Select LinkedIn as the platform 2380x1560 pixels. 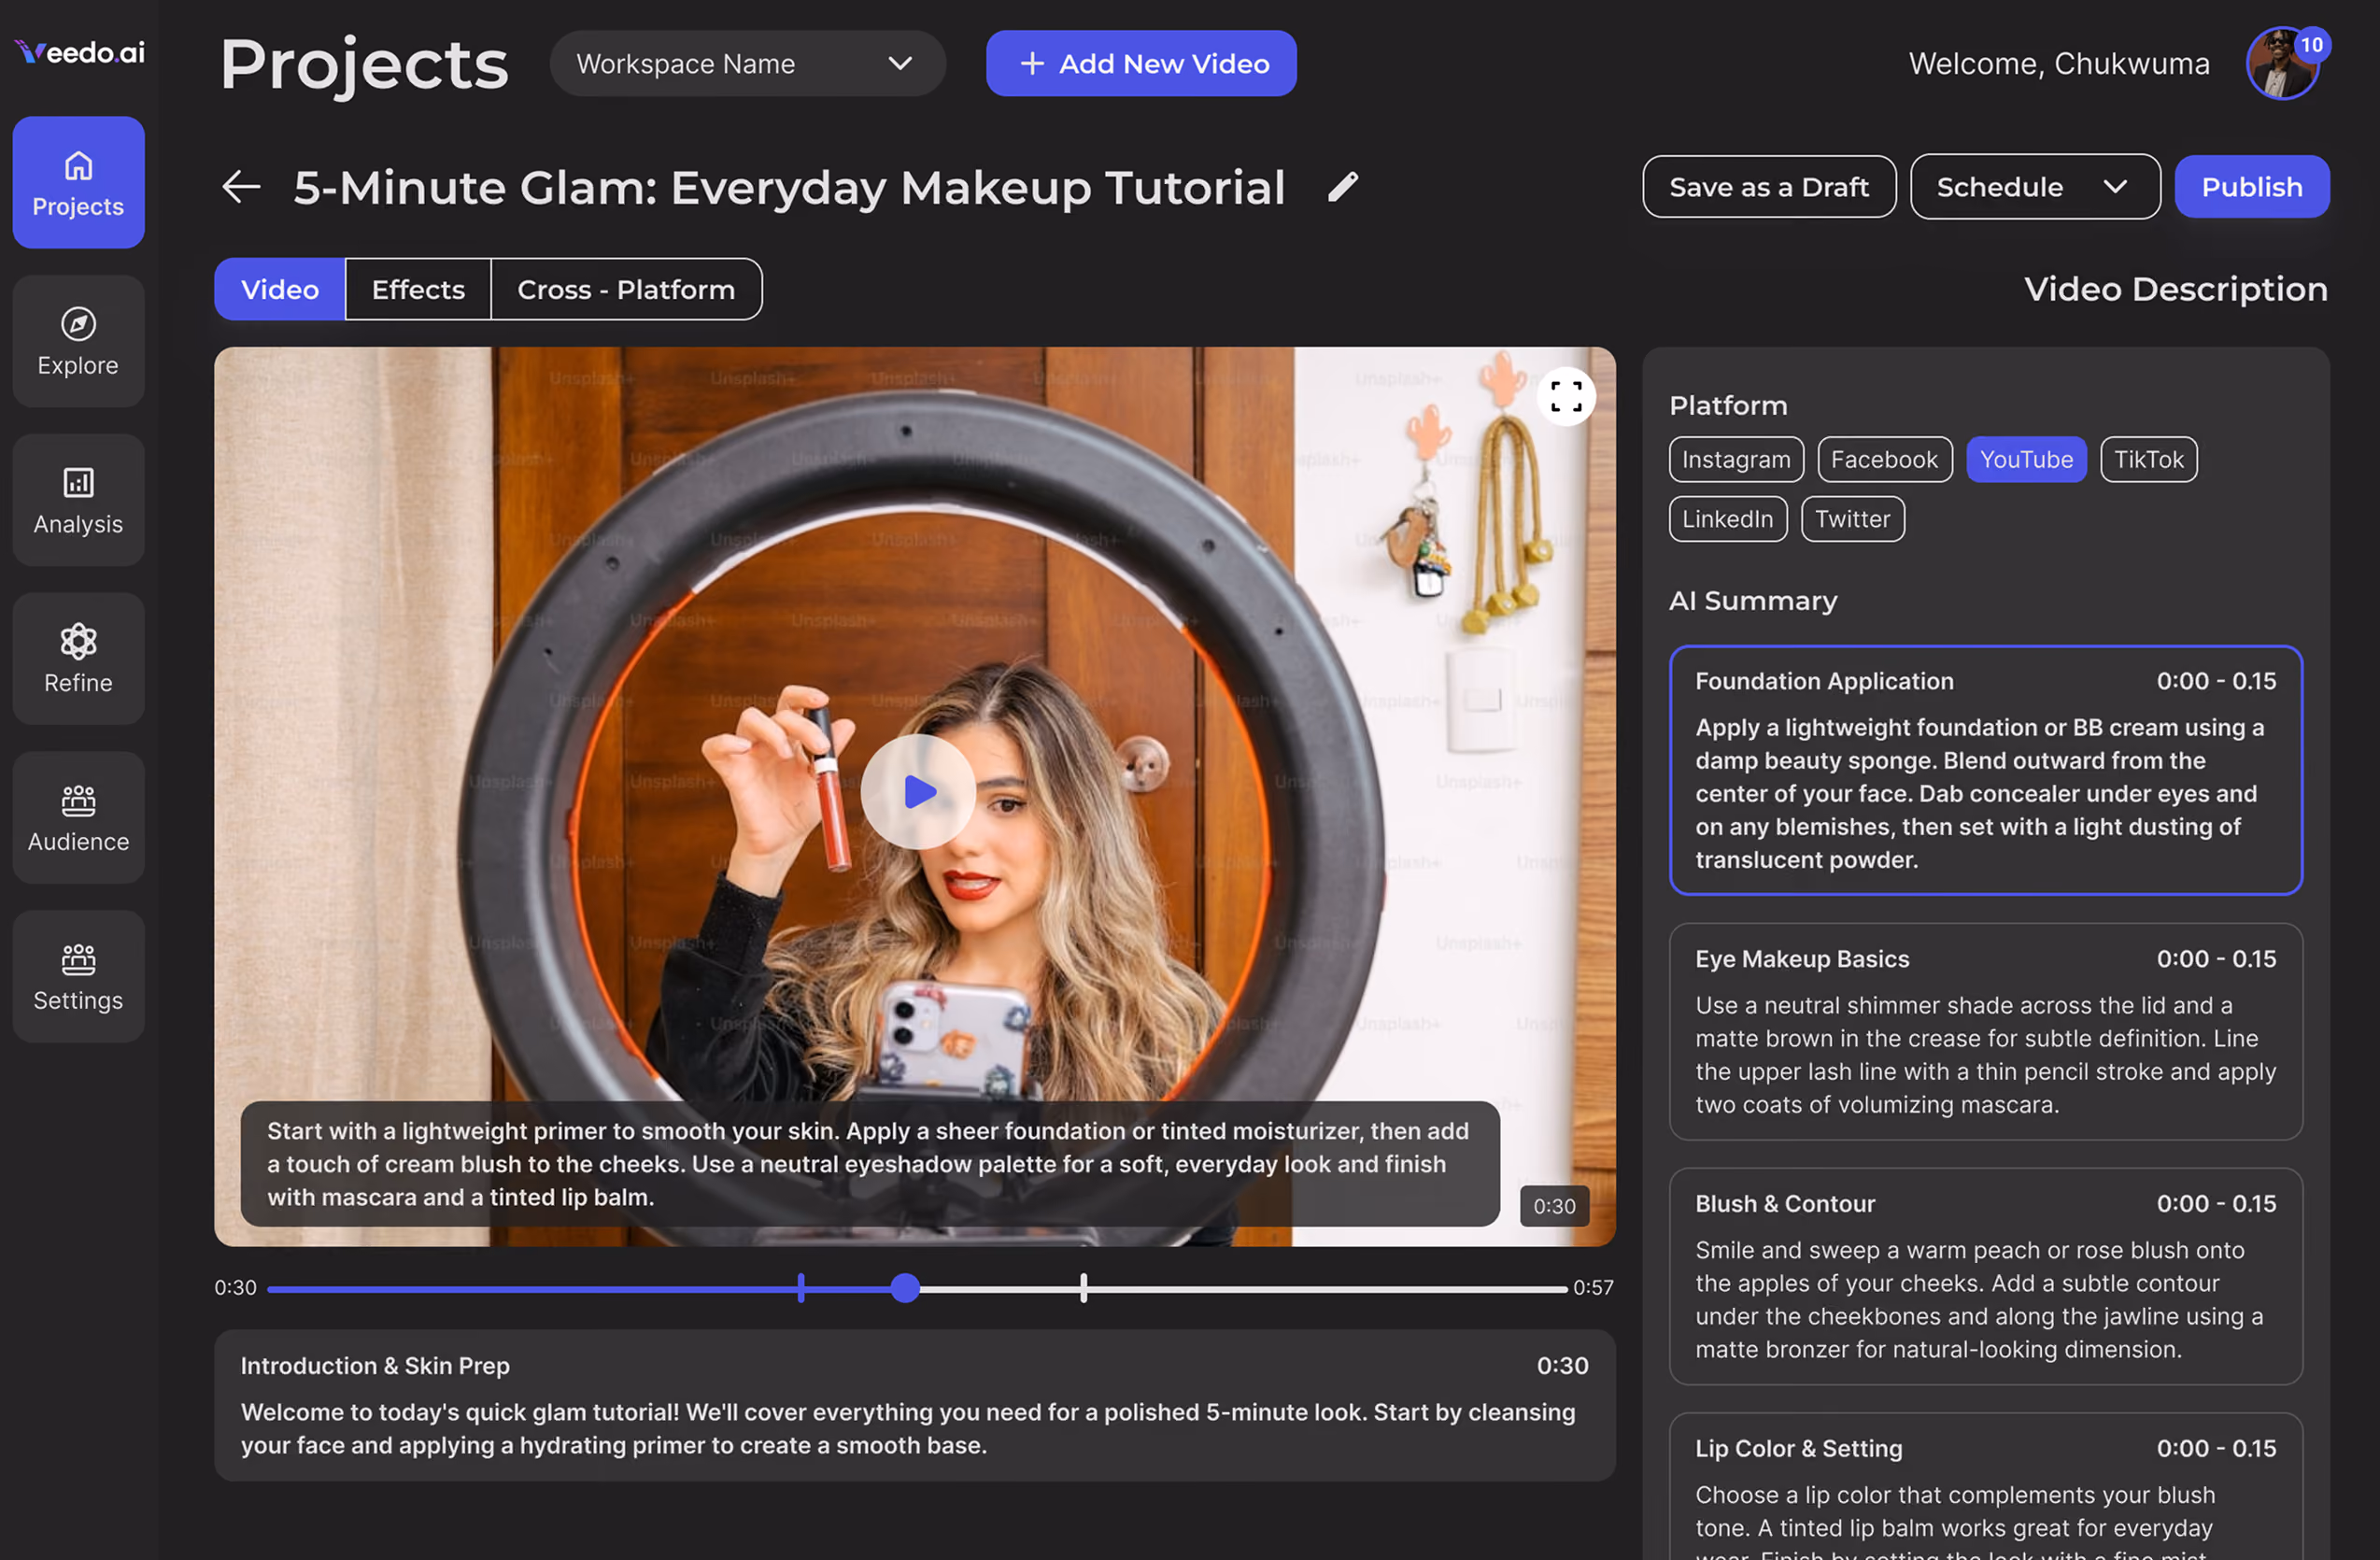click(1727, 519)
